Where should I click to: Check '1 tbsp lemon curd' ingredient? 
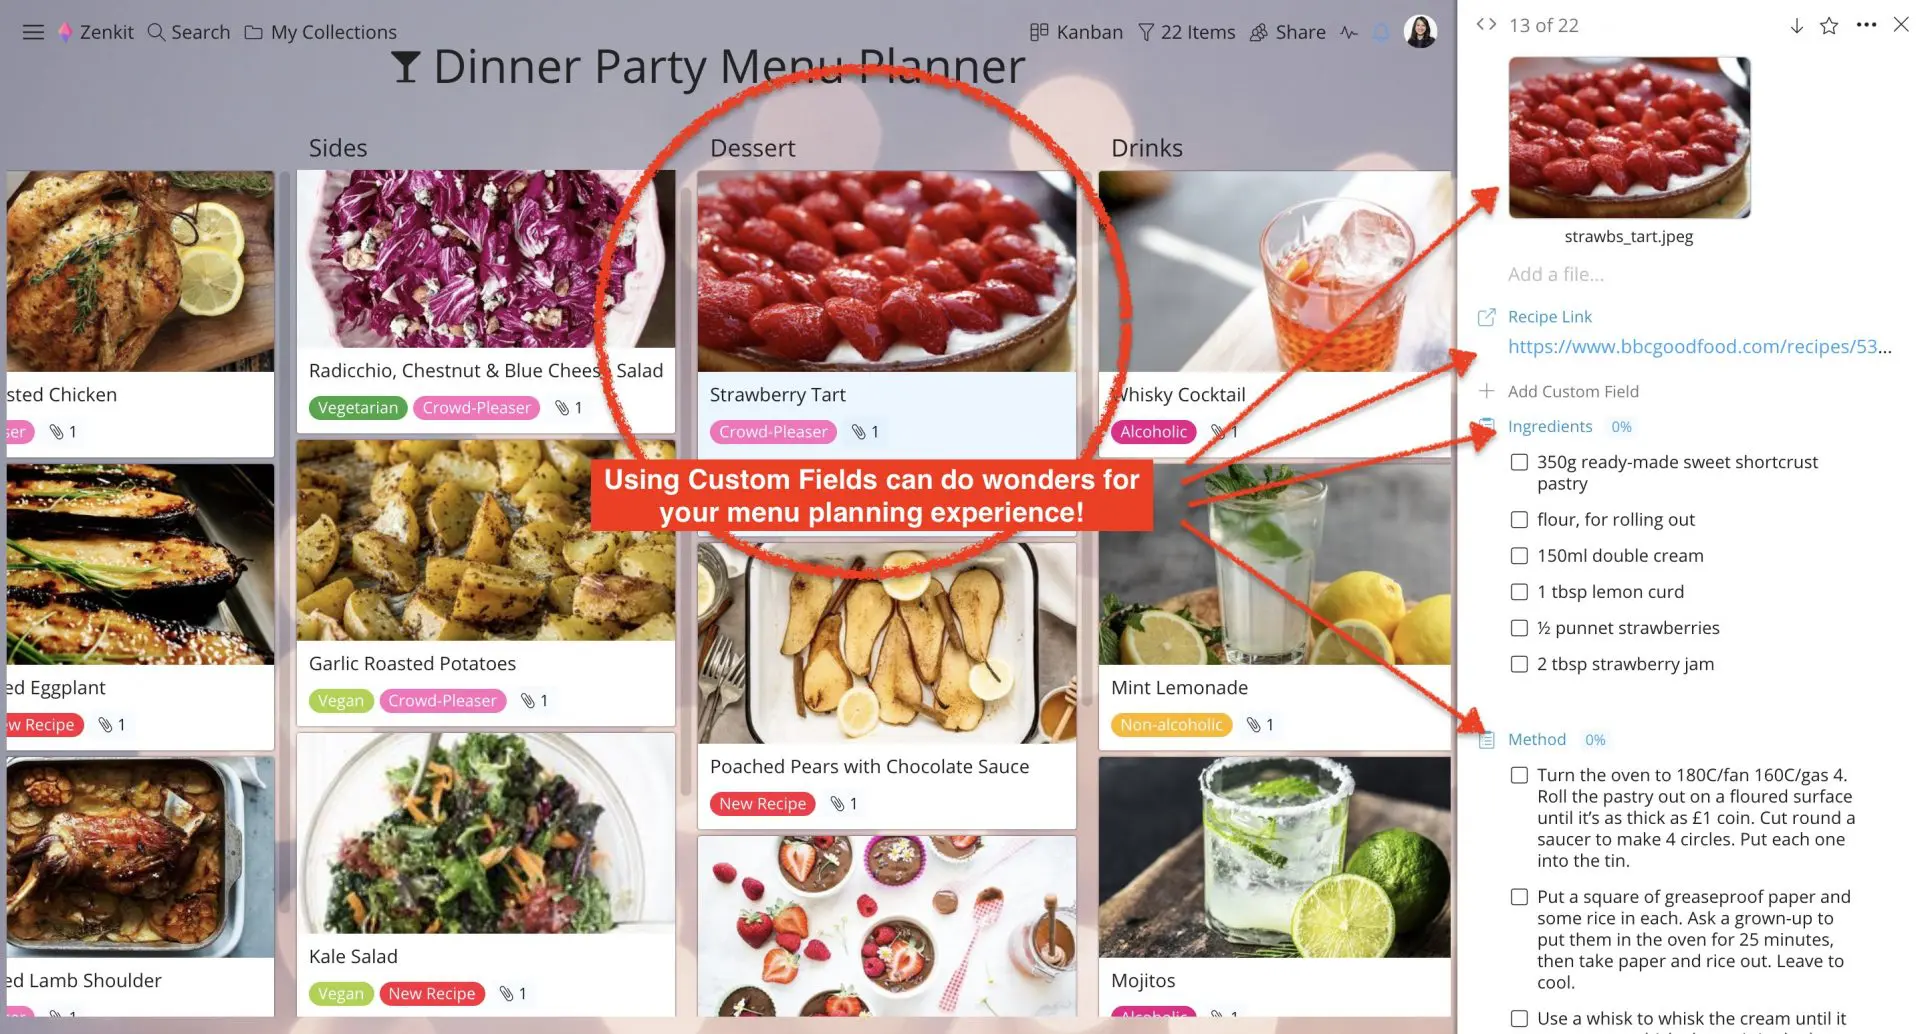pyautogui.click(x=1519, y=592)
